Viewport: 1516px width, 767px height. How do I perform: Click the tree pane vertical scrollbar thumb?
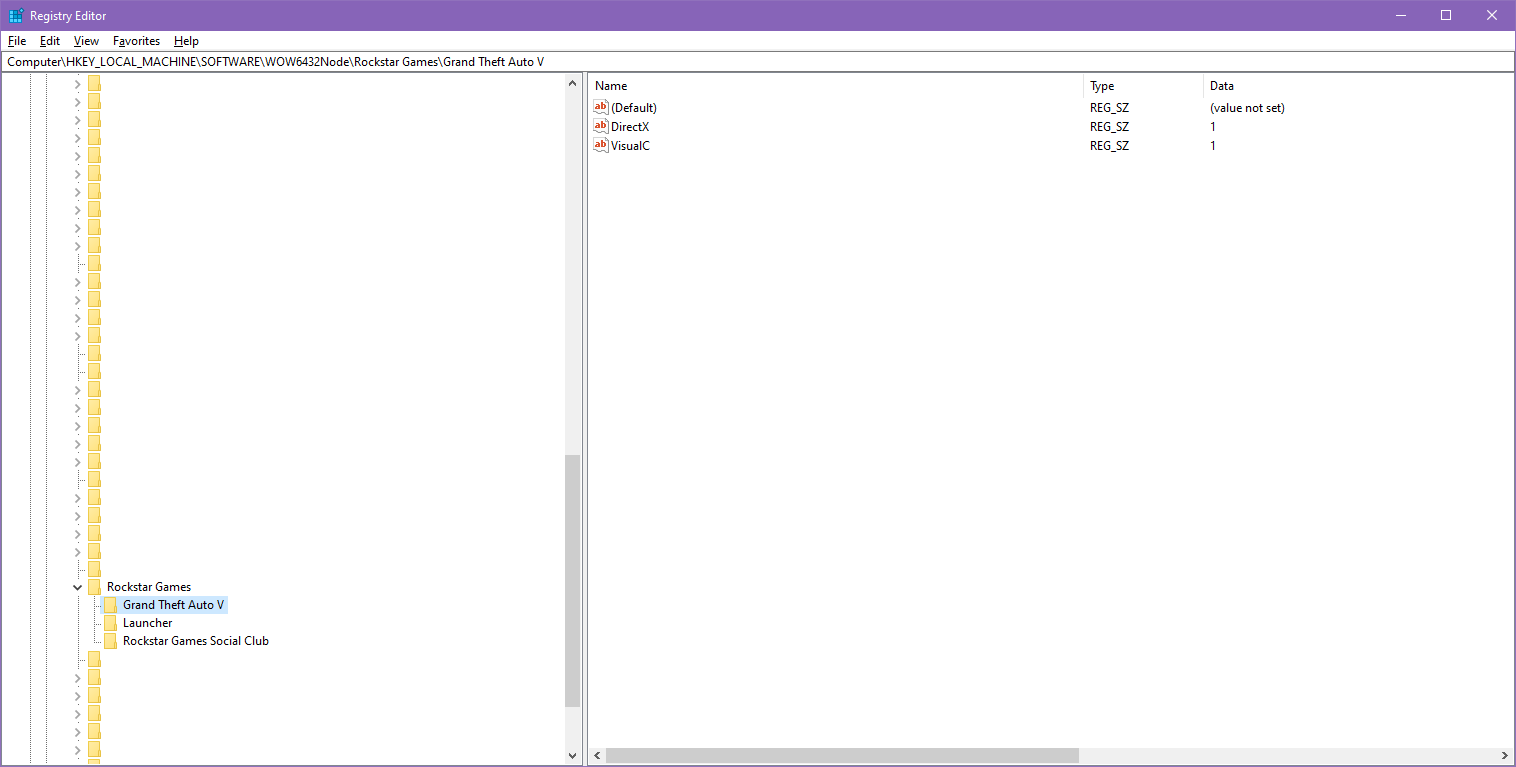(573, 581)
